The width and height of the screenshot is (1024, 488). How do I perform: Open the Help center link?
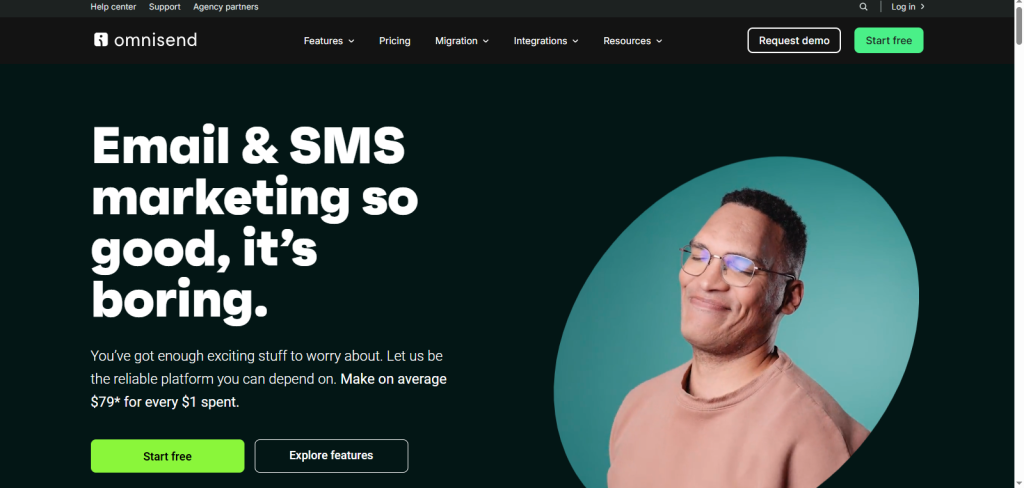coord(114,7)
